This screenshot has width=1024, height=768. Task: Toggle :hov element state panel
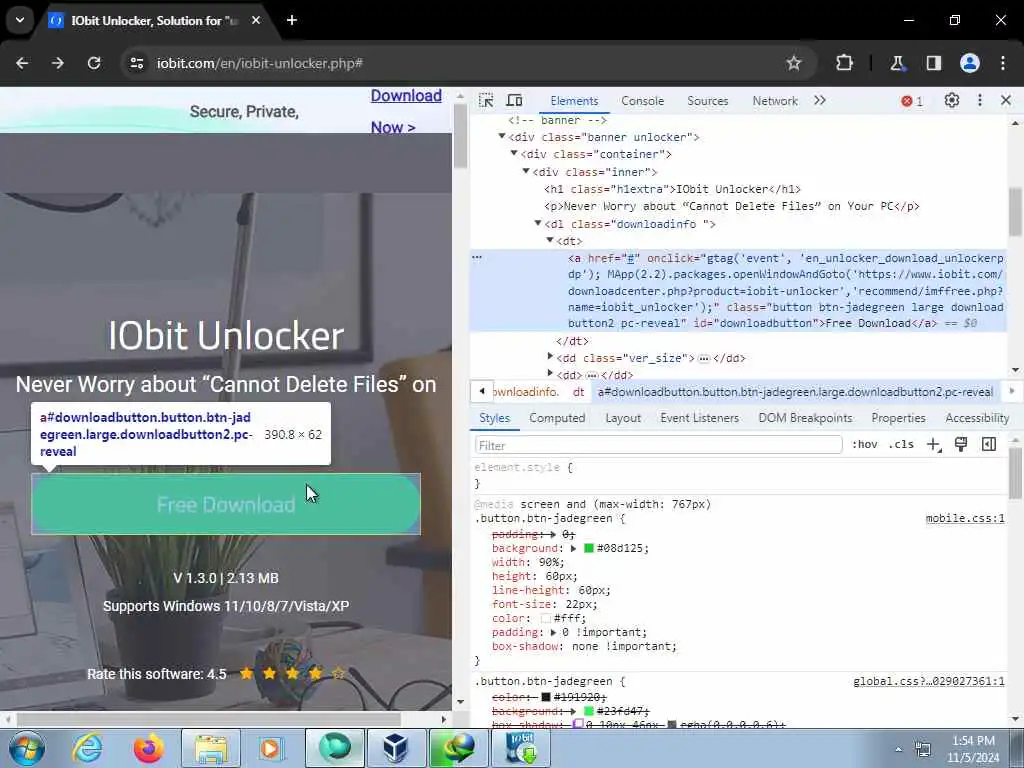[865, 445]
